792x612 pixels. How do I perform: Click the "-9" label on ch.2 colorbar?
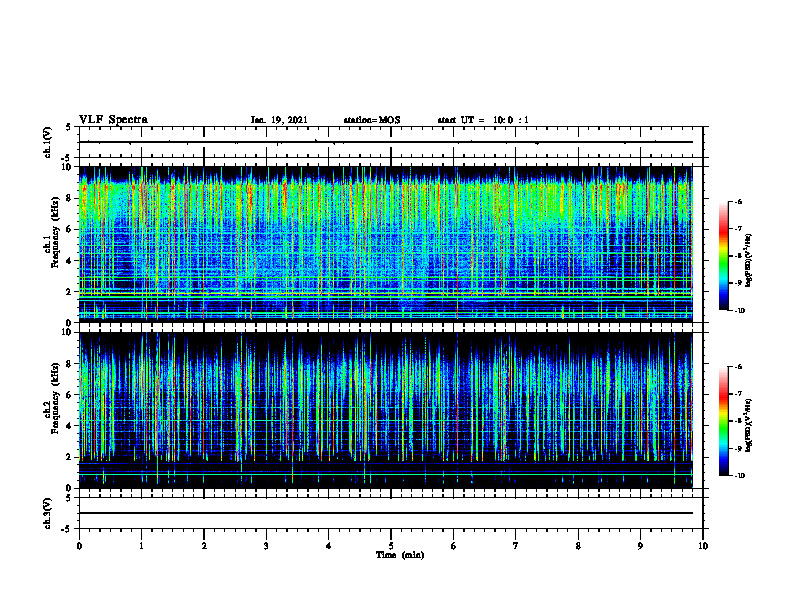[738, 448]
